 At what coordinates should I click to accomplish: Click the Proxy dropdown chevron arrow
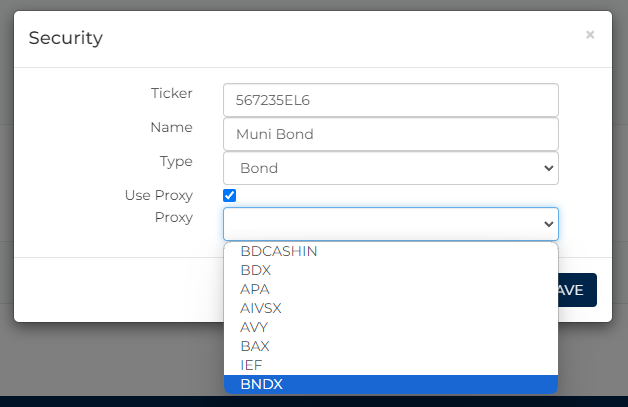547,224
